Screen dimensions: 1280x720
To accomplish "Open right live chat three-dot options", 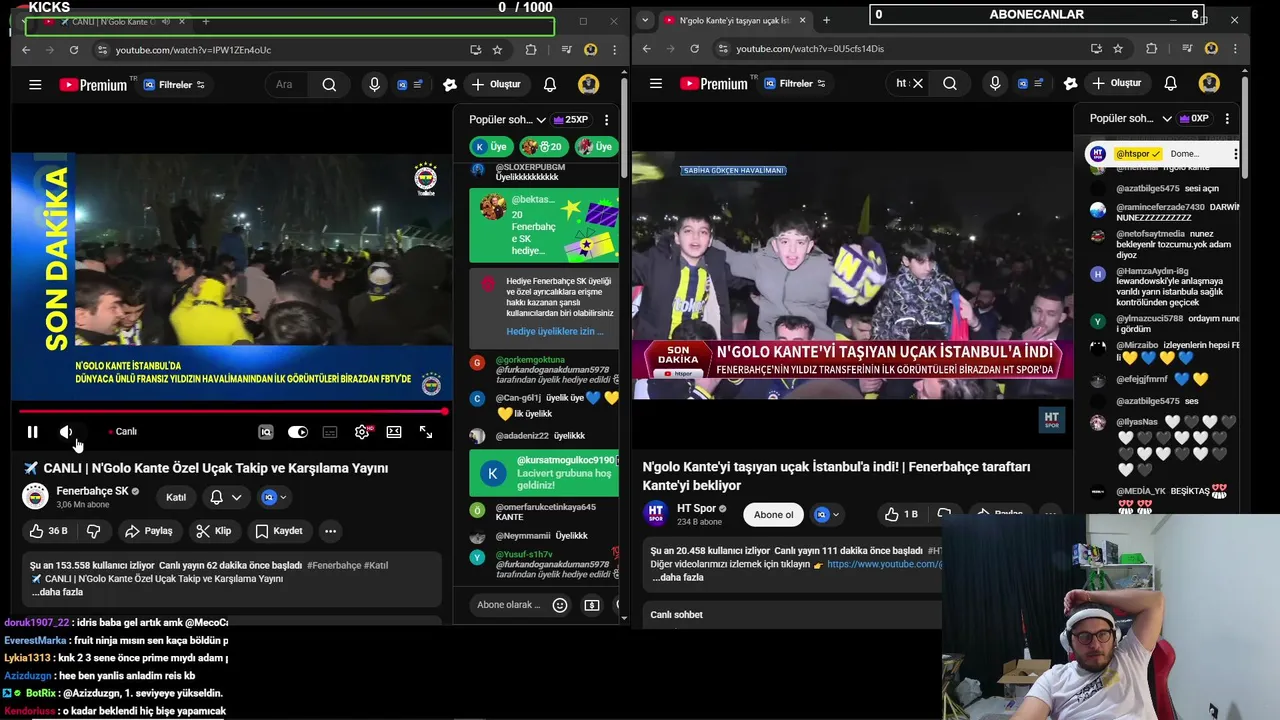I will pyautogui.click(x=1227, y=119).
